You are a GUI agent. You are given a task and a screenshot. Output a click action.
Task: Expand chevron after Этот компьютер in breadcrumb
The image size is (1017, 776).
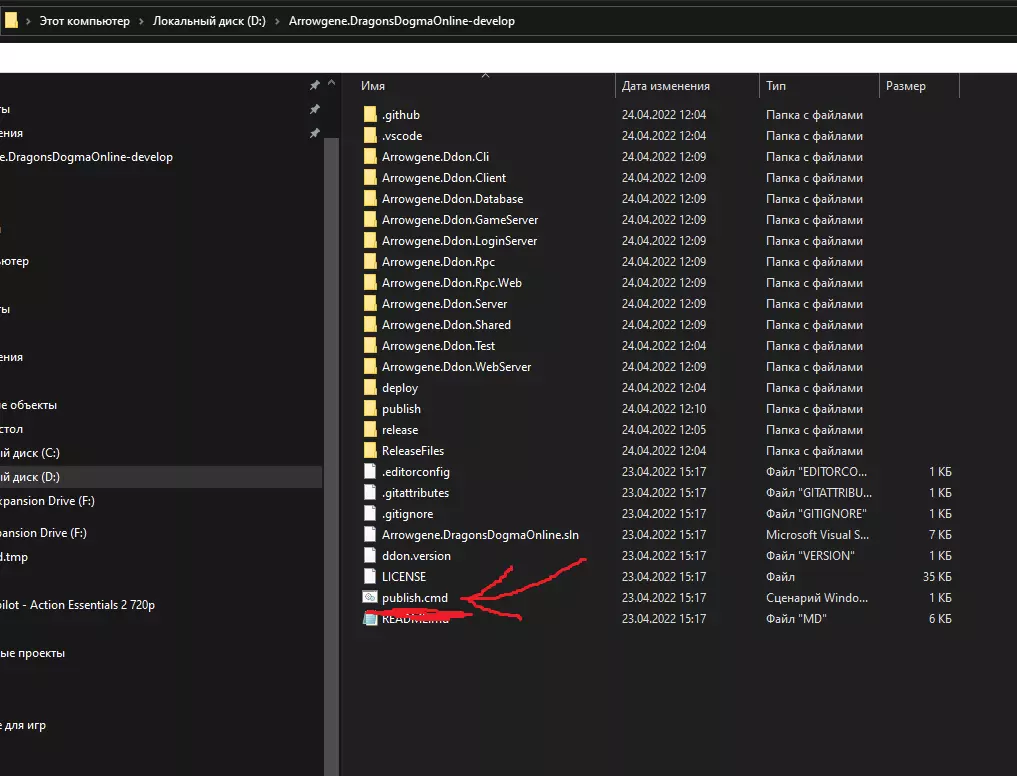click(141, 21)
